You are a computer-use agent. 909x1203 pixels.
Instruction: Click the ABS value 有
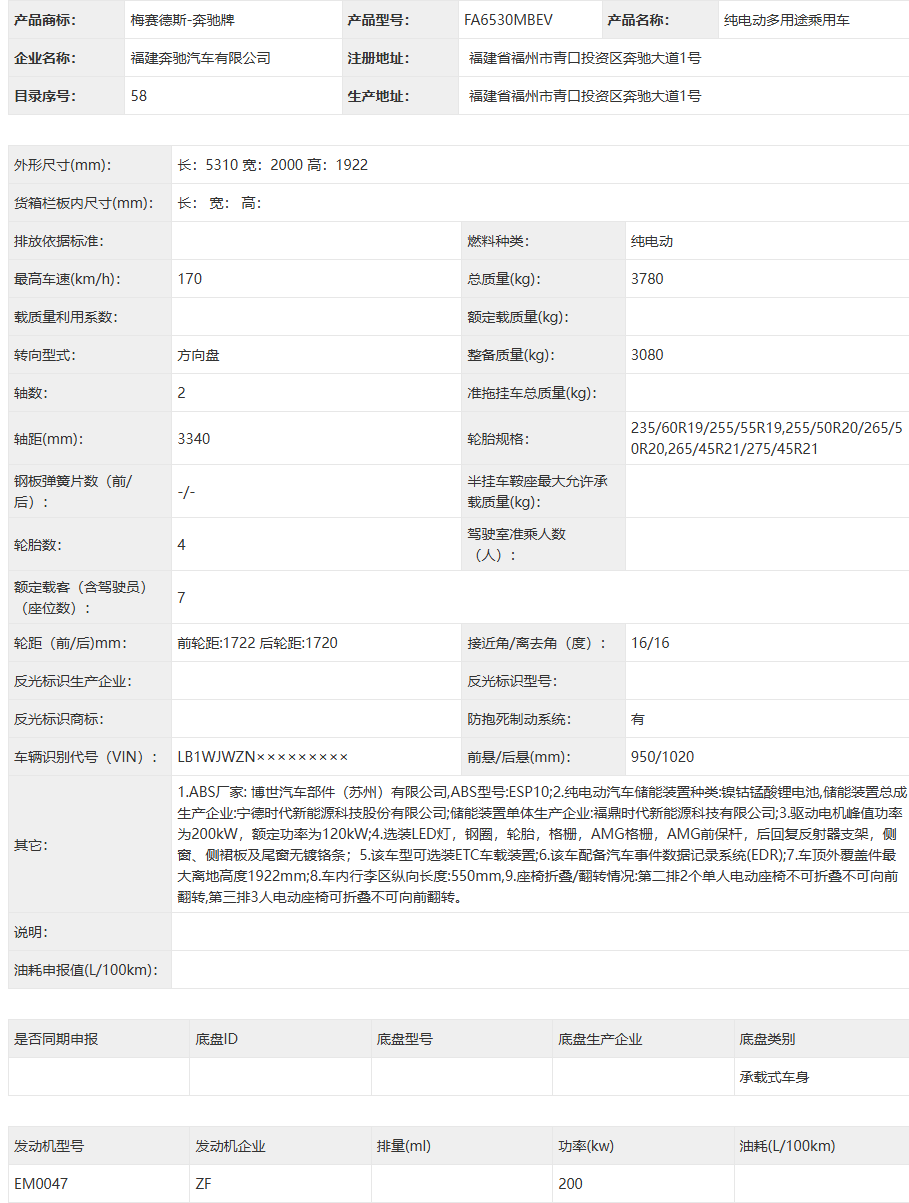[638, 719]
